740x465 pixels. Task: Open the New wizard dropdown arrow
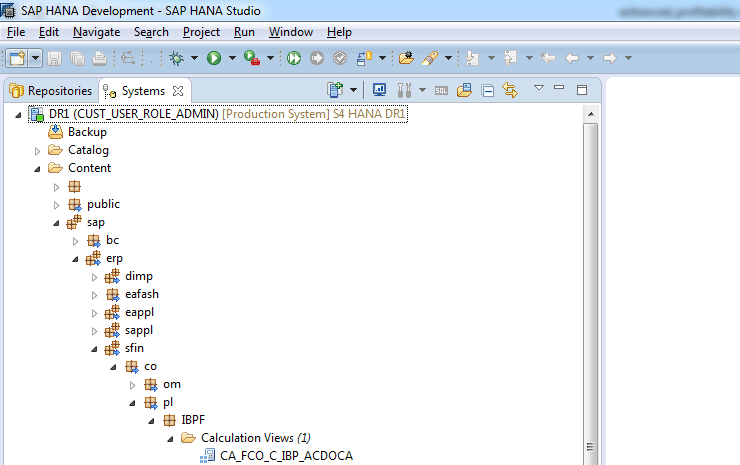[35, 58]
